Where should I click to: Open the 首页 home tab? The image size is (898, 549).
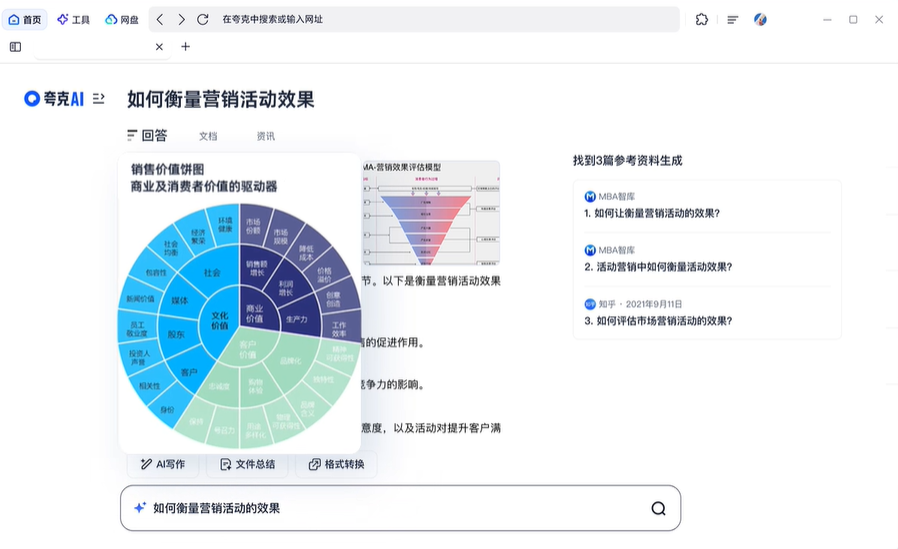pyautogui.click(x=25, y=19)
